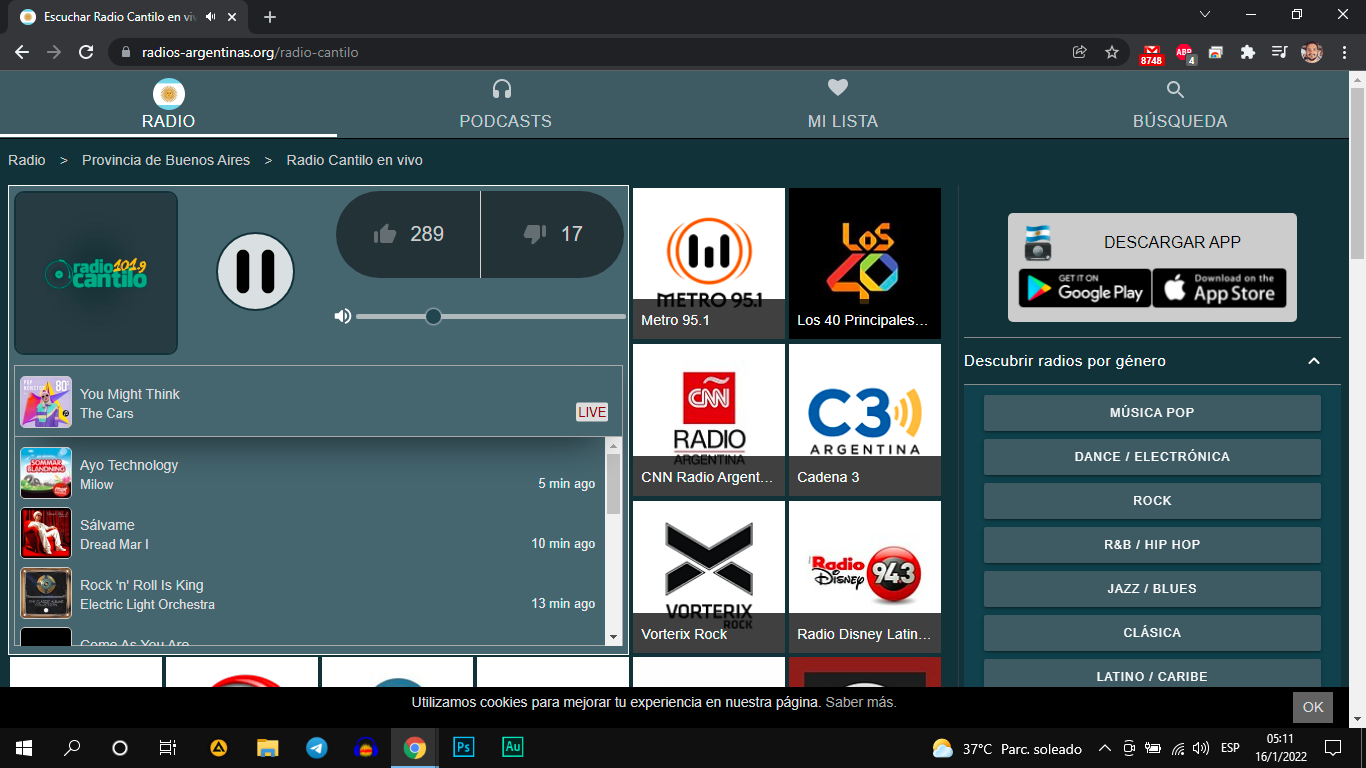This screenshot has height=768, width=1366.
Task: Download app from the App Store
Action: pos(1220,288)
